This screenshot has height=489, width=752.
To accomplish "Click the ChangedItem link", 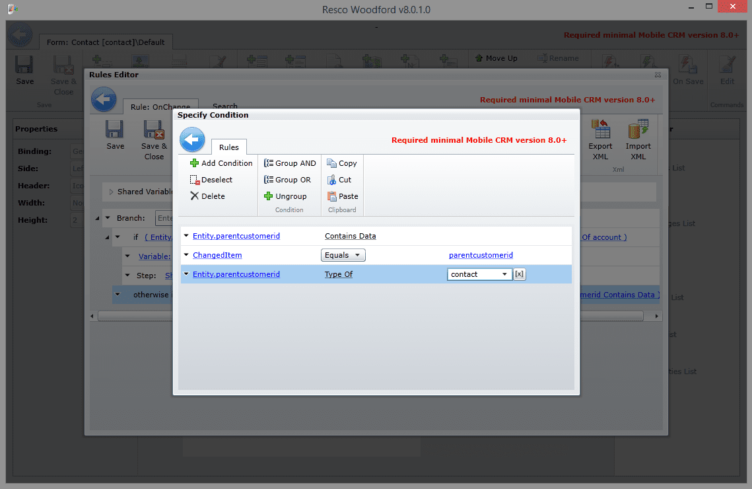I will point(217,255).
